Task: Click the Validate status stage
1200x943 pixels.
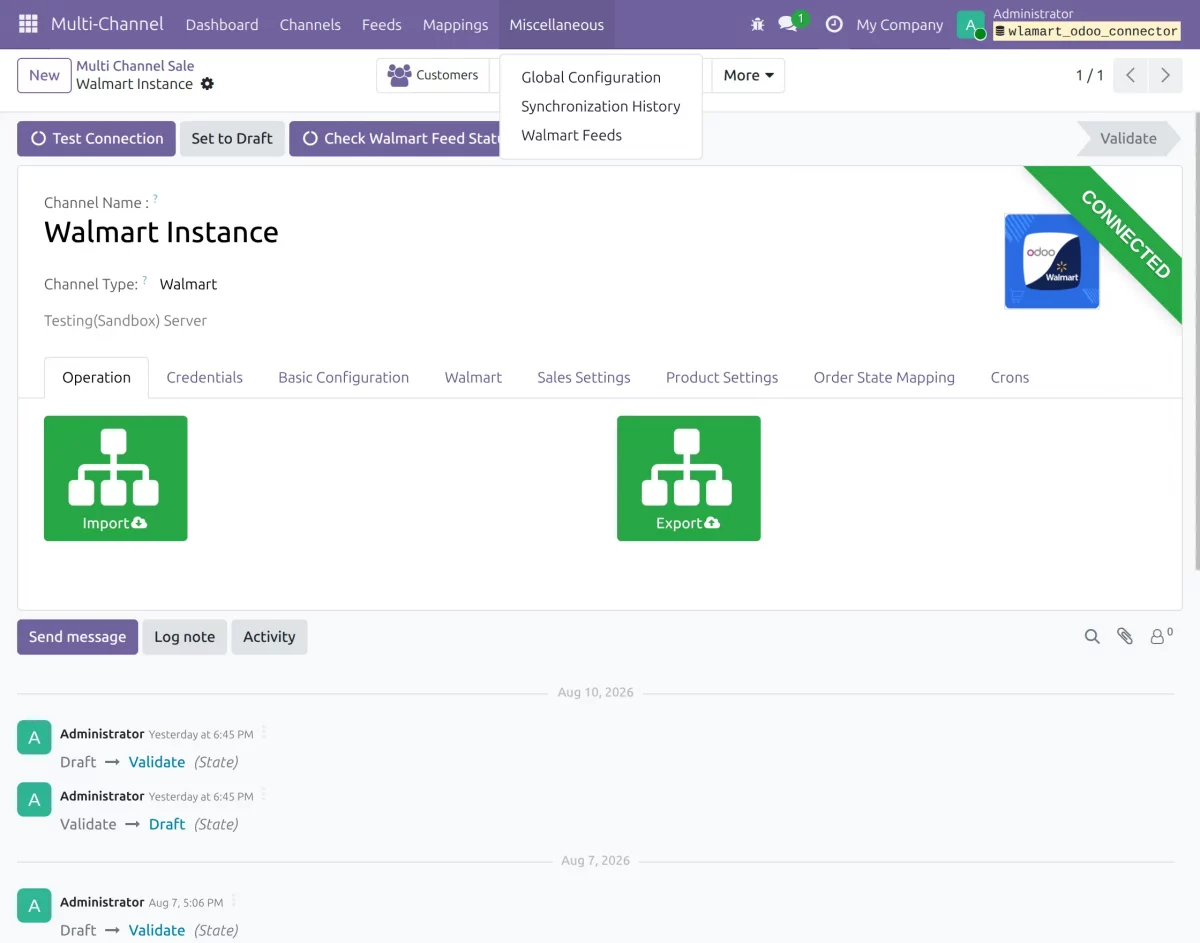Action: [1128, 138]
